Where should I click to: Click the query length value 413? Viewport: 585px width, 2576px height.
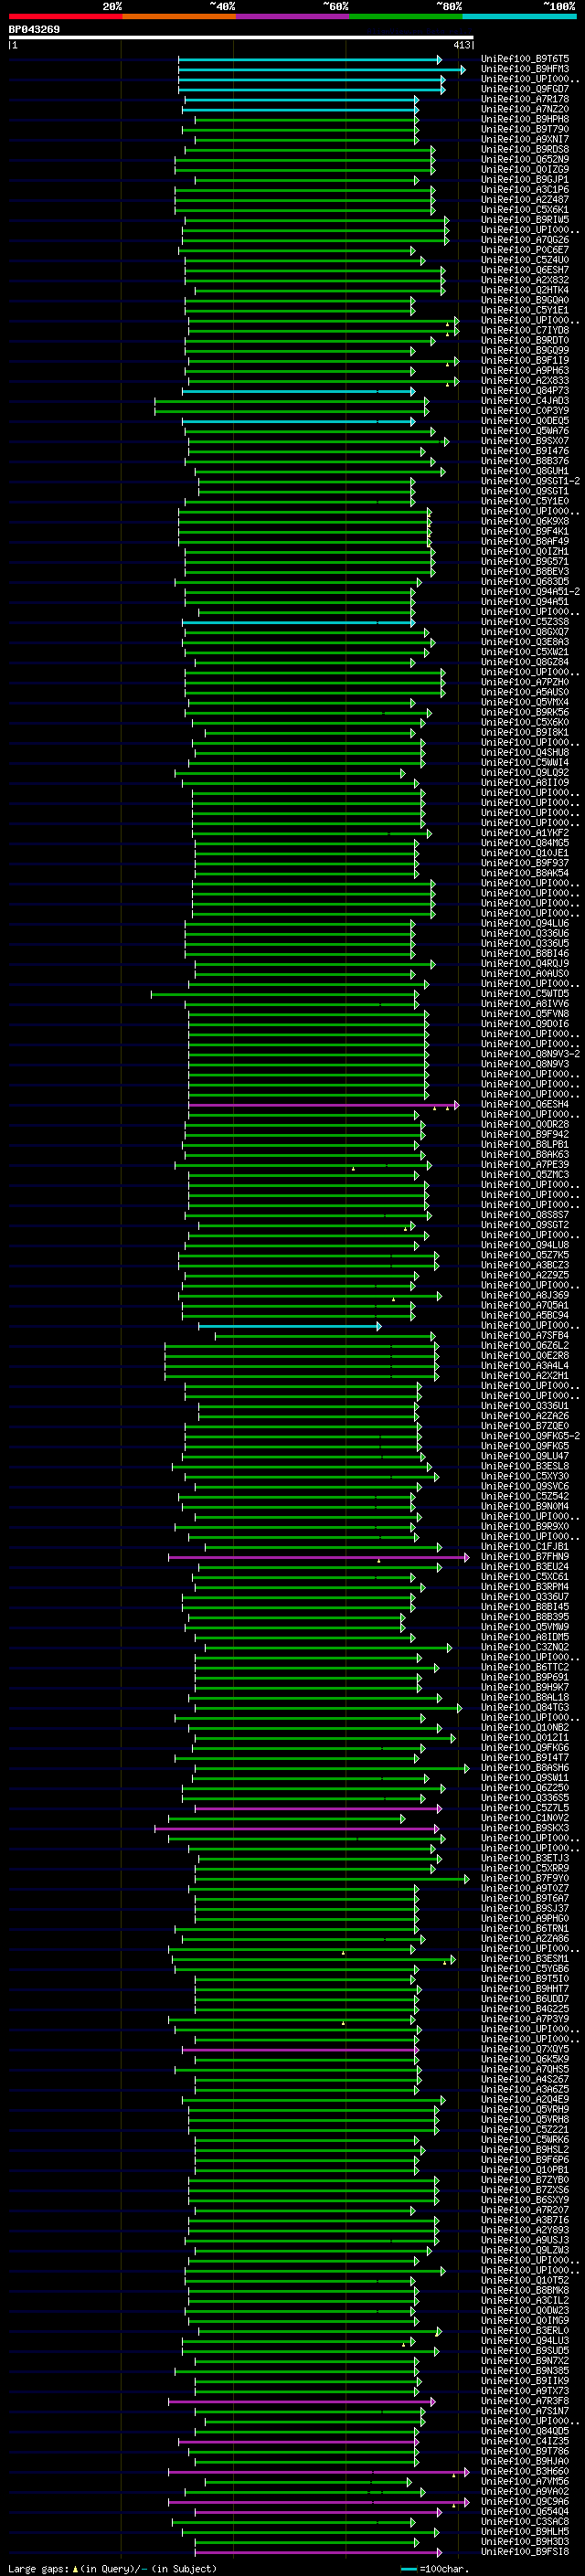pos(461,45)
